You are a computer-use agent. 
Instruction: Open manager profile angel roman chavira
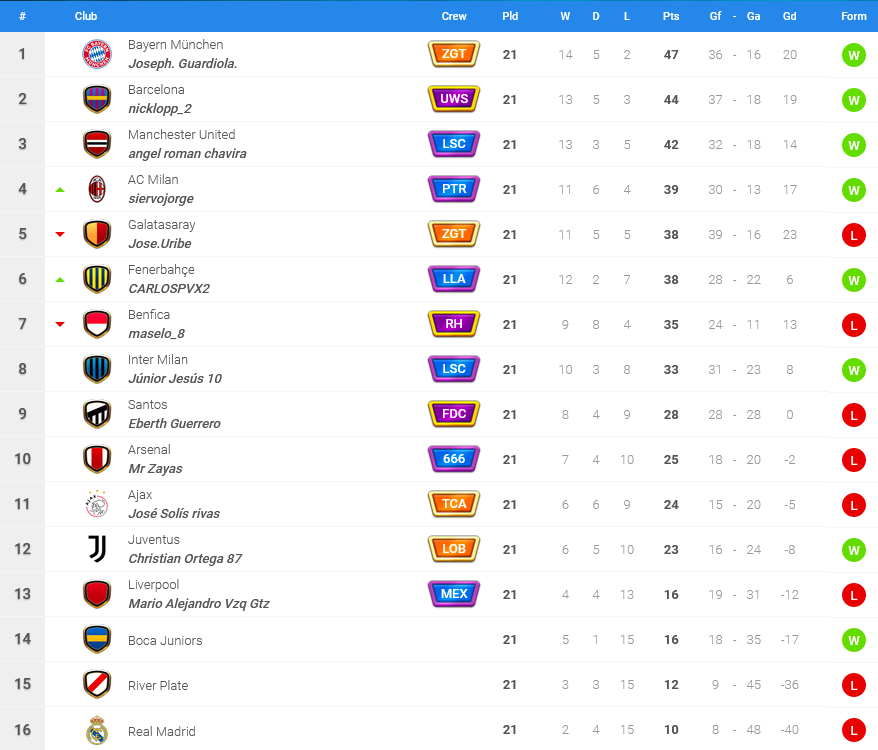(187, 153)
